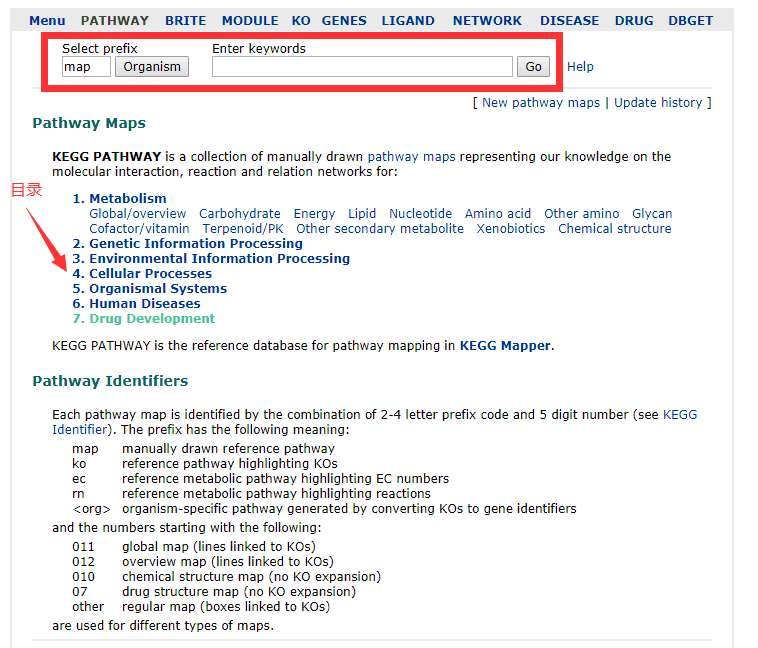
Task: Open the Help link beside search
Action: [x=580, y=66]
